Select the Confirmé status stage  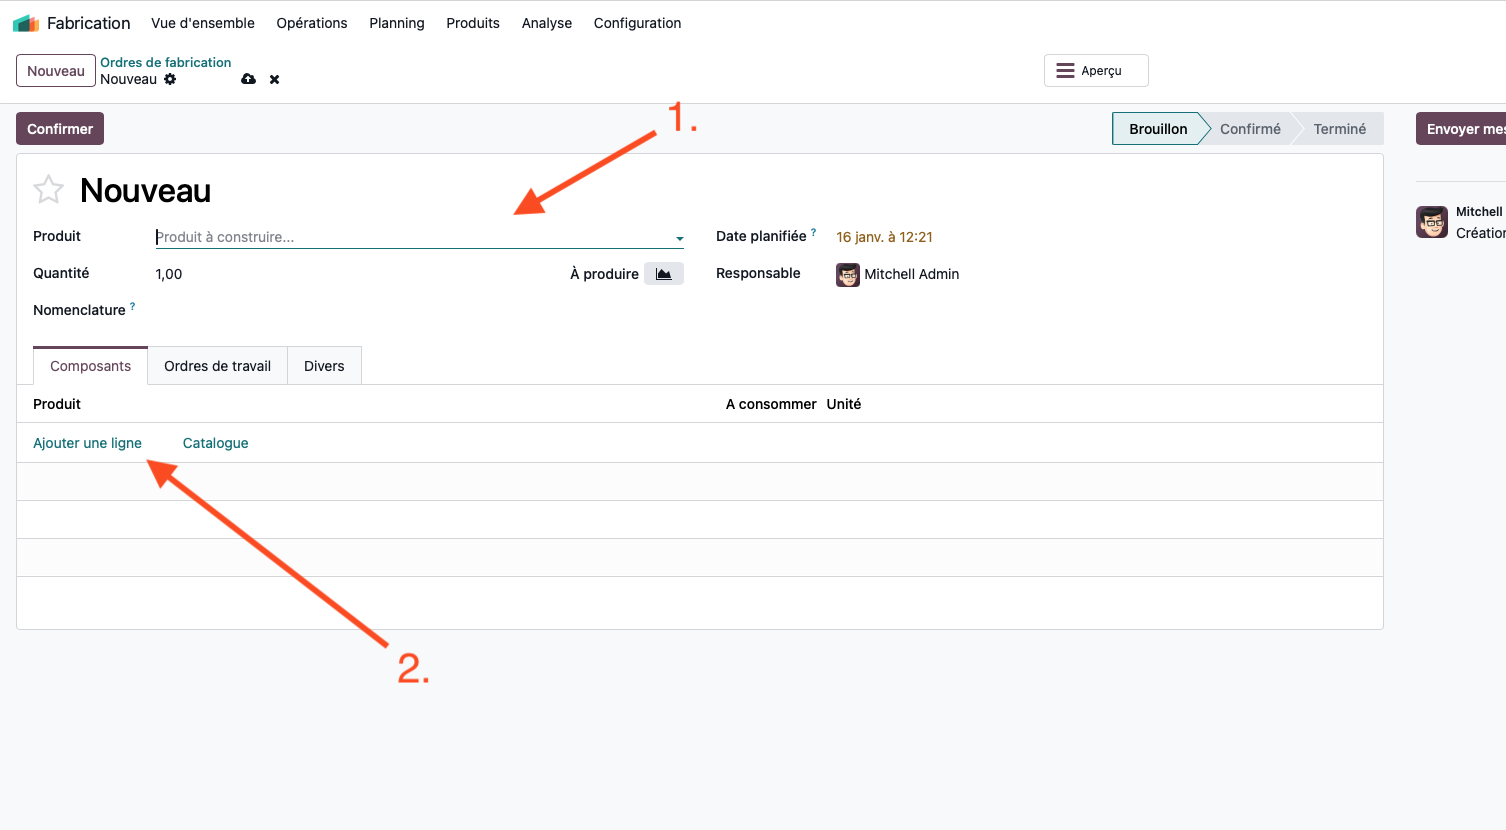pyautogui.click(x=1250, y=129)
